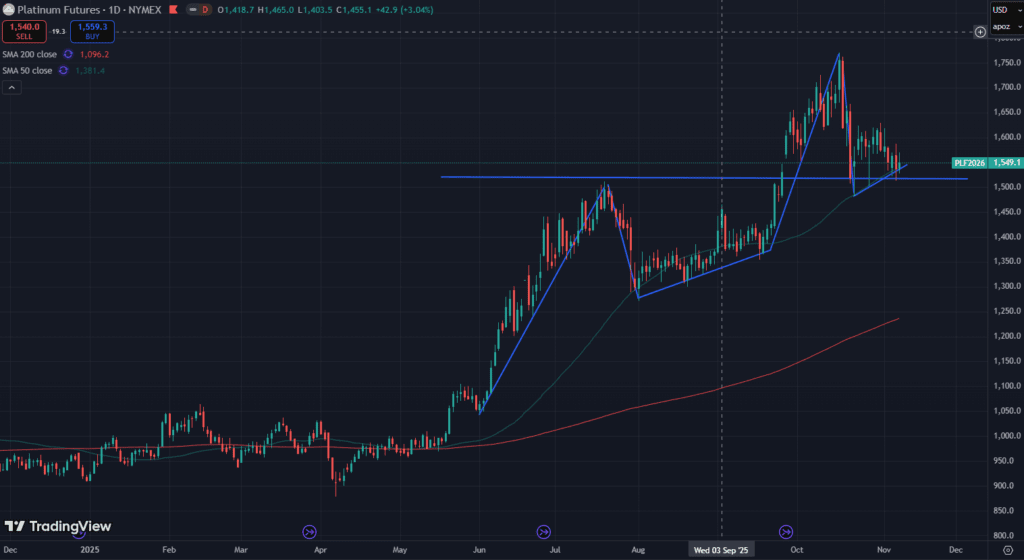Screen dimensions: 1024x560
Task: Select the SMA 200 close indicator label
Action: click(x=29, y=54)
